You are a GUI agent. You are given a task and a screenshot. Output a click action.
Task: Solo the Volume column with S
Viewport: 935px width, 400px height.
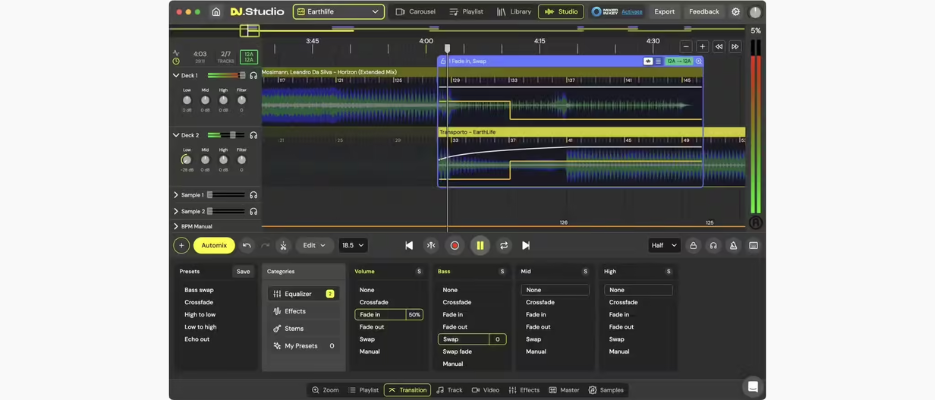tap(419, 271)
